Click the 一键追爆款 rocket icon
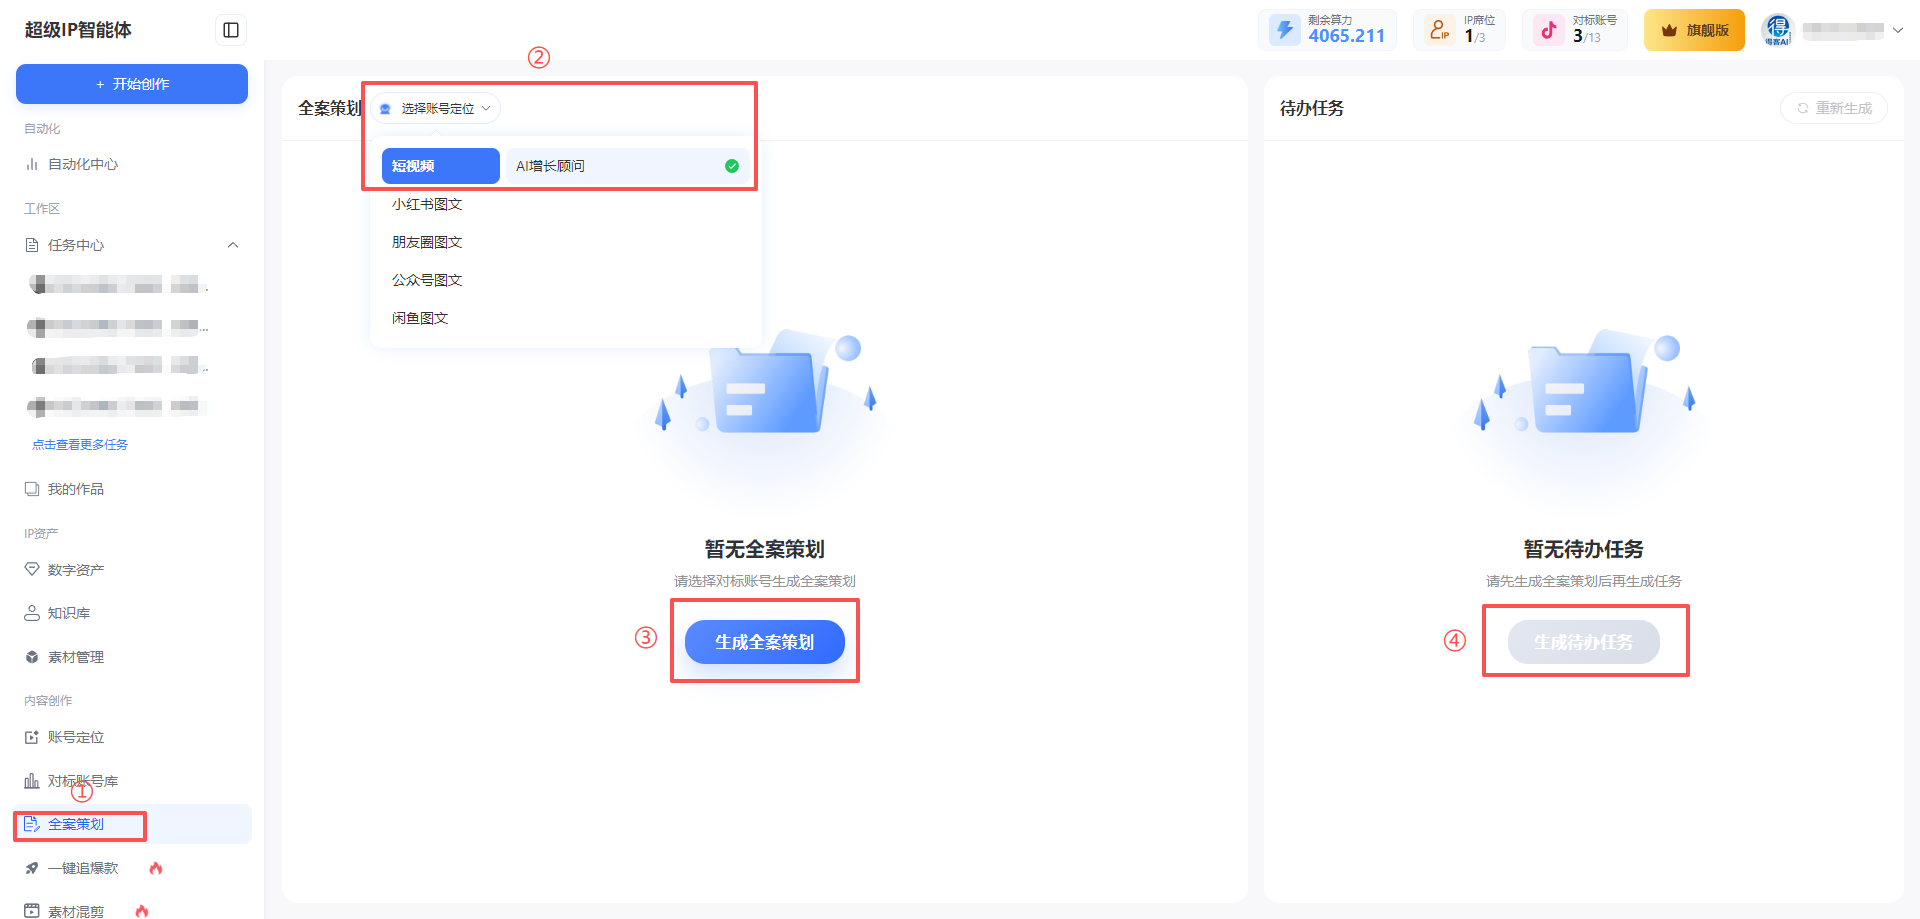The width and height of the screenshot is (1920, 919). click(32, 868)
